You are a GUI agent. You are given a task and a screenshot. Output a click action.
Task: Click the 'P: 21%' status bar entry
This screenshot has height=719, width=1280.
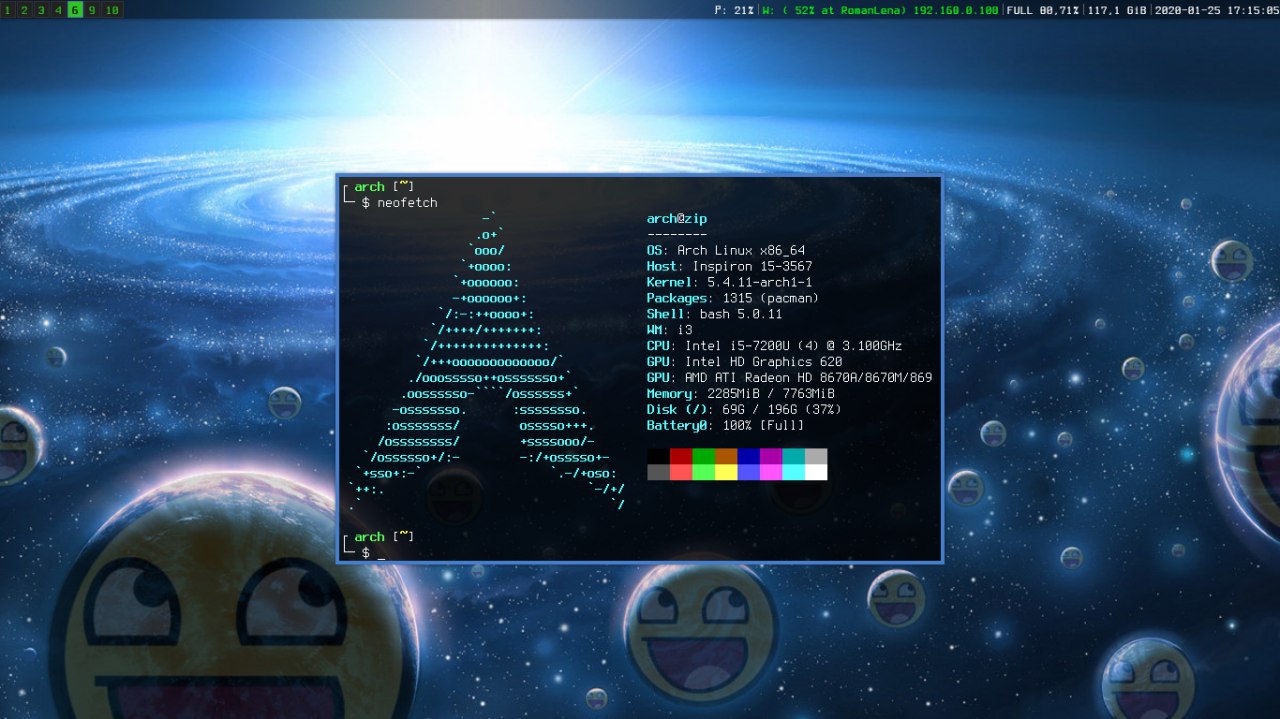click(734, 10)
